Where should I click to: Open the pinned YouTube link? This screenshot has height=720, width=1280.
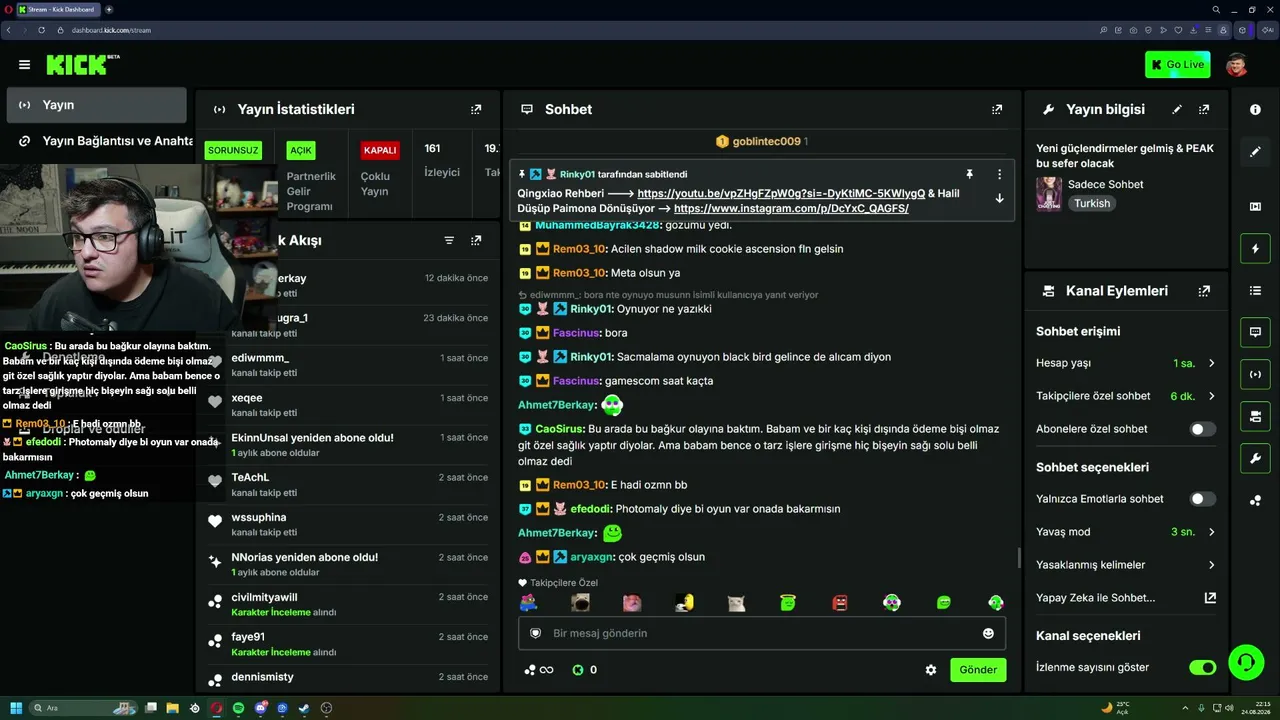click(781, 193)
